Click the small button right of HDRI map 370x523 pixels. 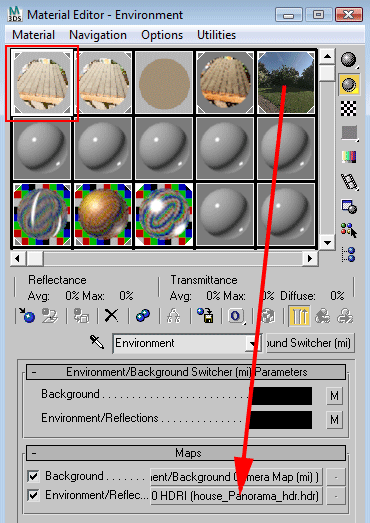coord(335,496)
